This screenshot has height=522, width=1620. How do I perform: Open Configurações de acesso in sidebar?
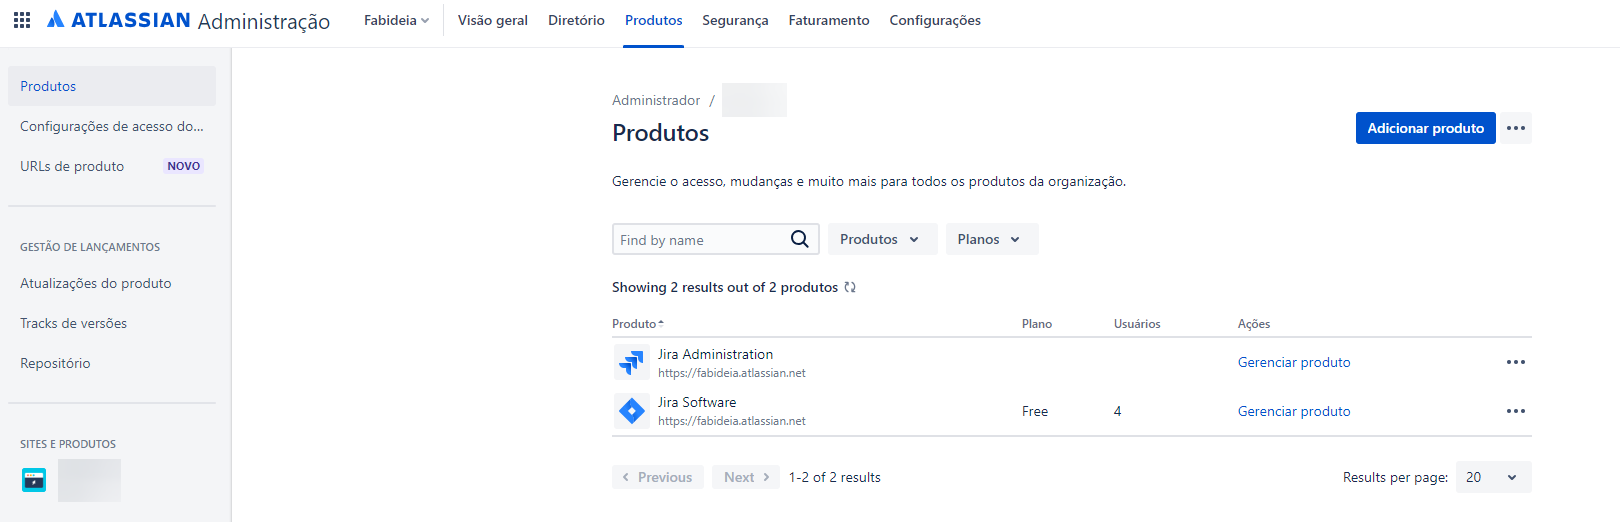click(112, 126)
